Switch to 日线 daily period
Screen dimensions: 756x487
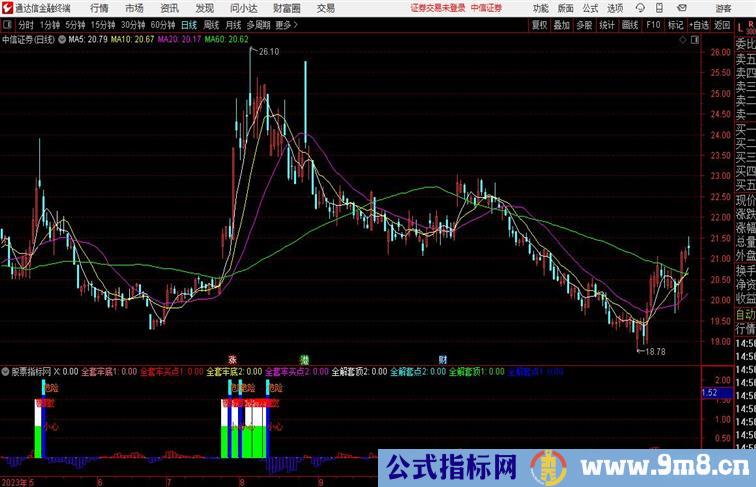(x=189, y=24)
